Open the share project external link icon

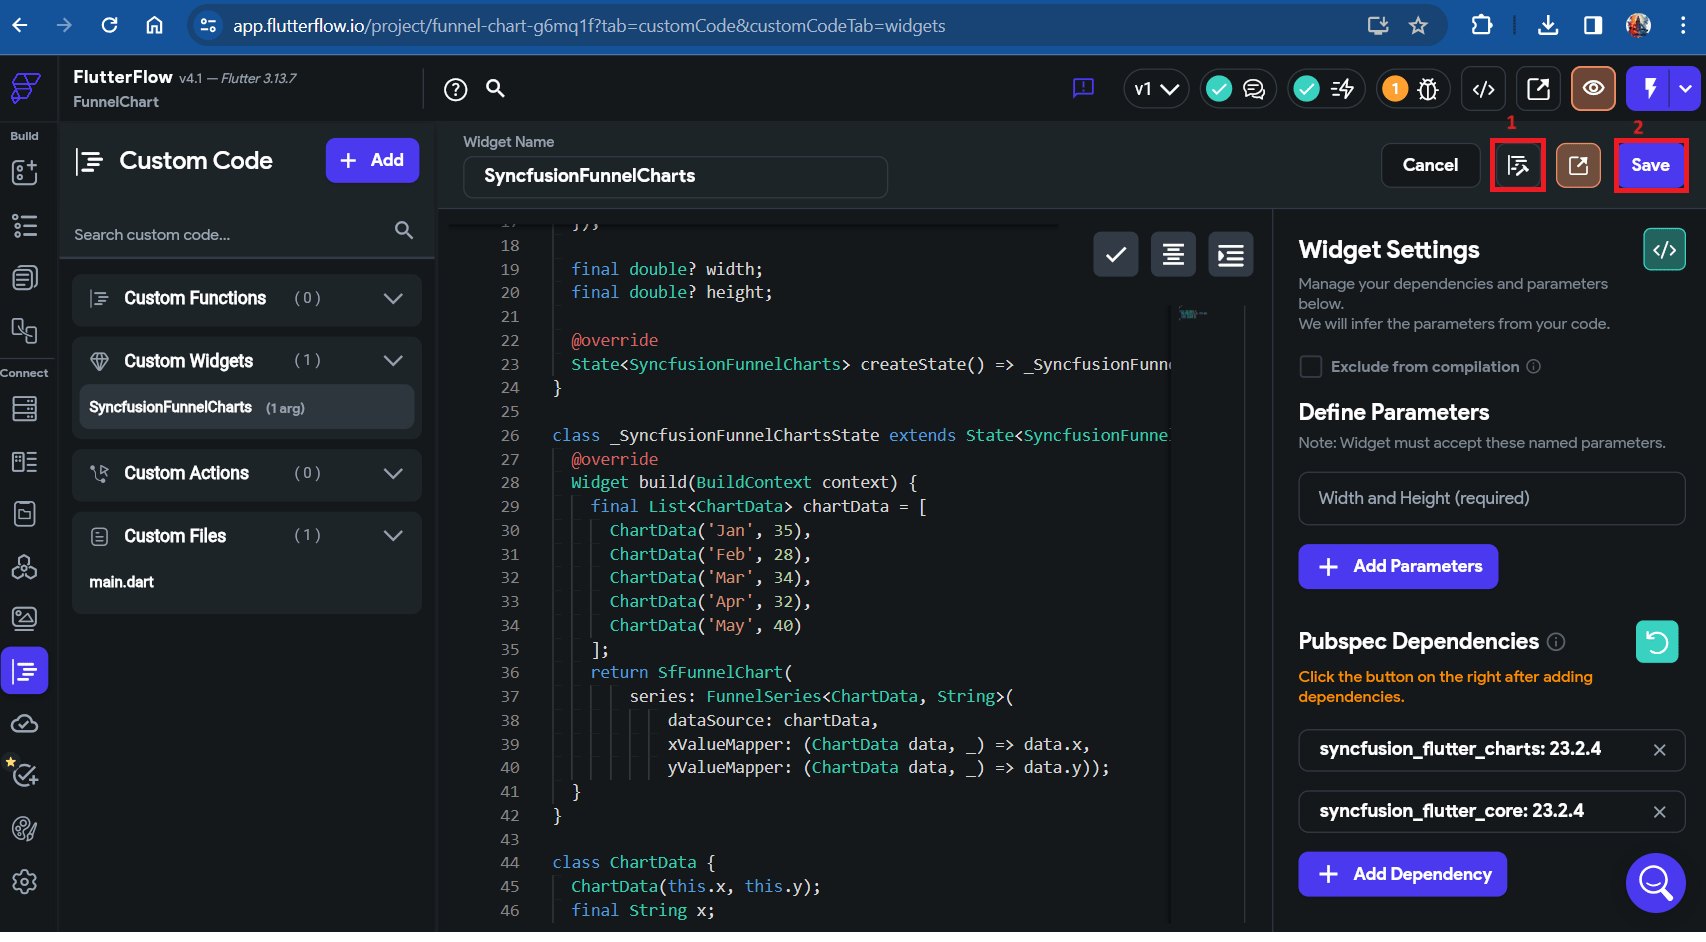pyautogui.click(x=1539, y=90)
